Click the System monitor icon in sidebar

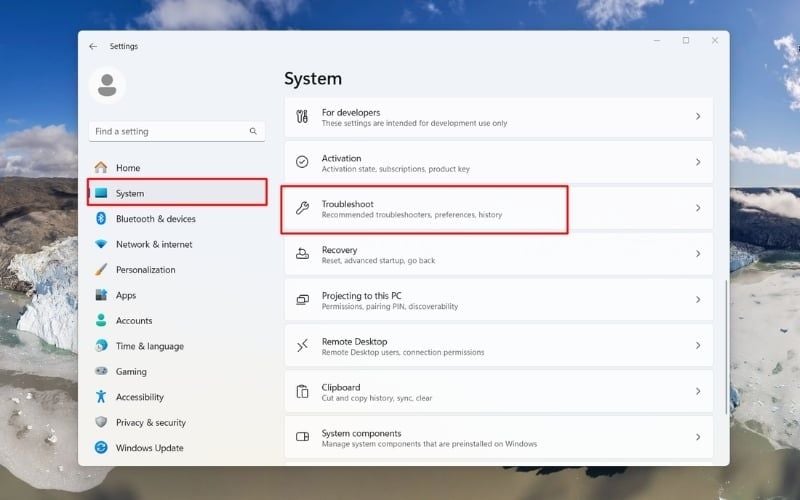click(101, 193)
